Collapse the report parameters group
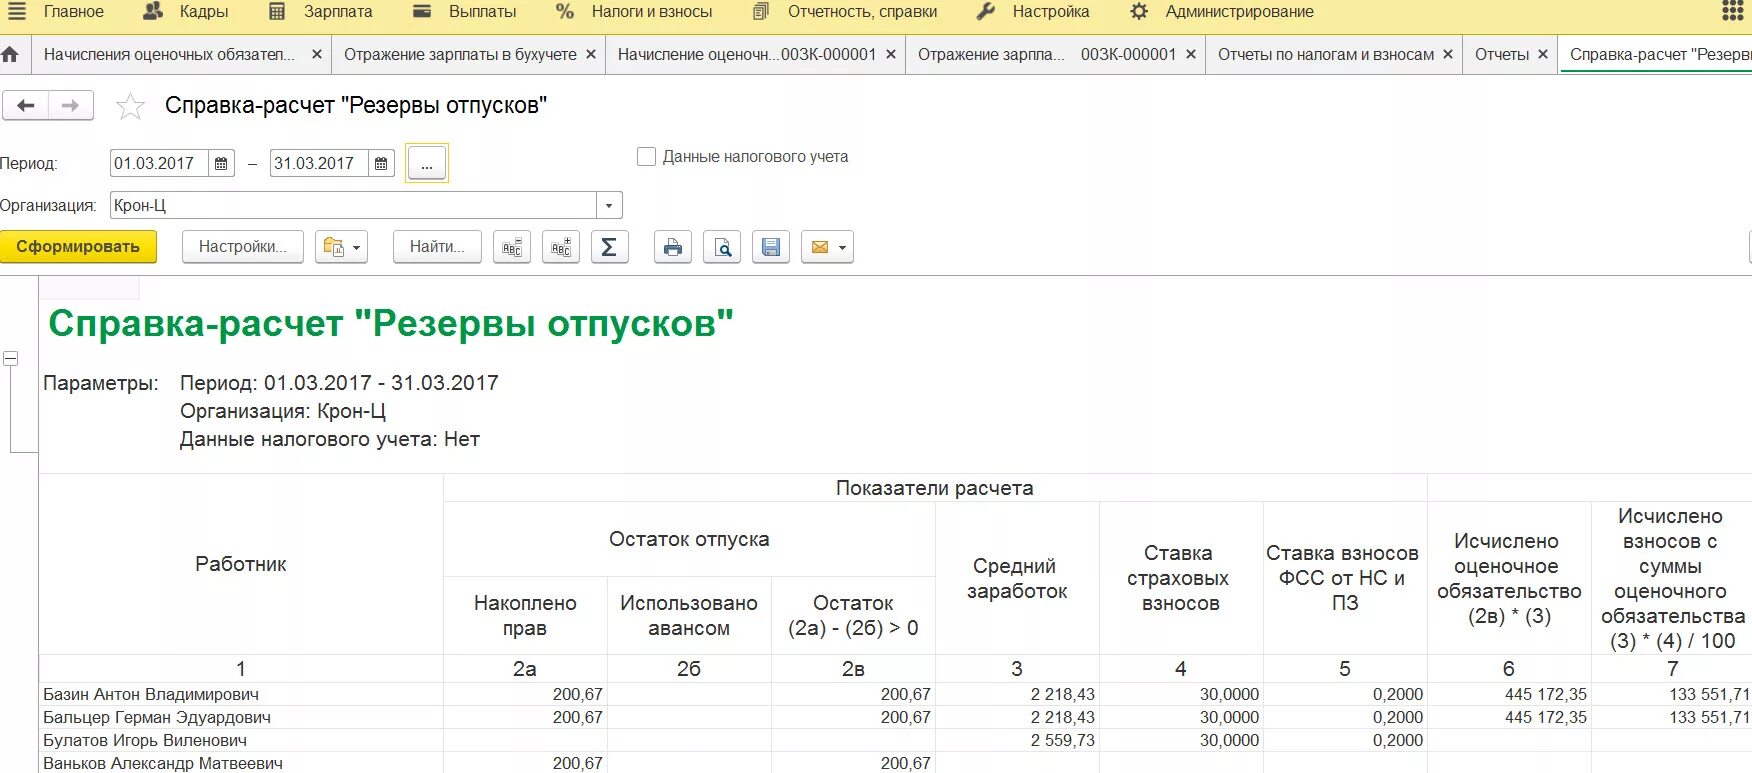Image resolution: width=1752 pixels, height=773 pixels. click(11, 359)
